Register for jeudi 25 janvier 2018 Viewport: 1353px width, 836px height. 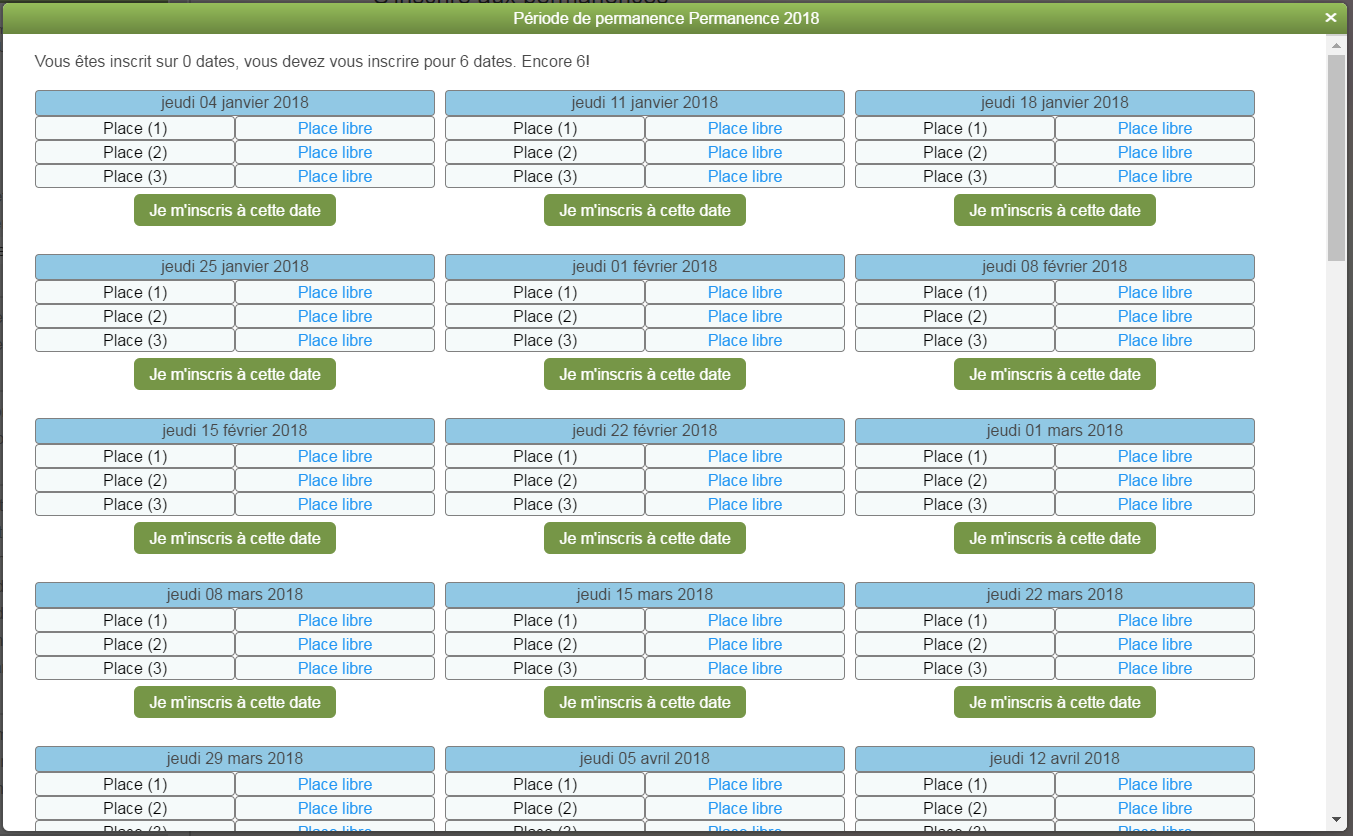[x=235, y=374]
